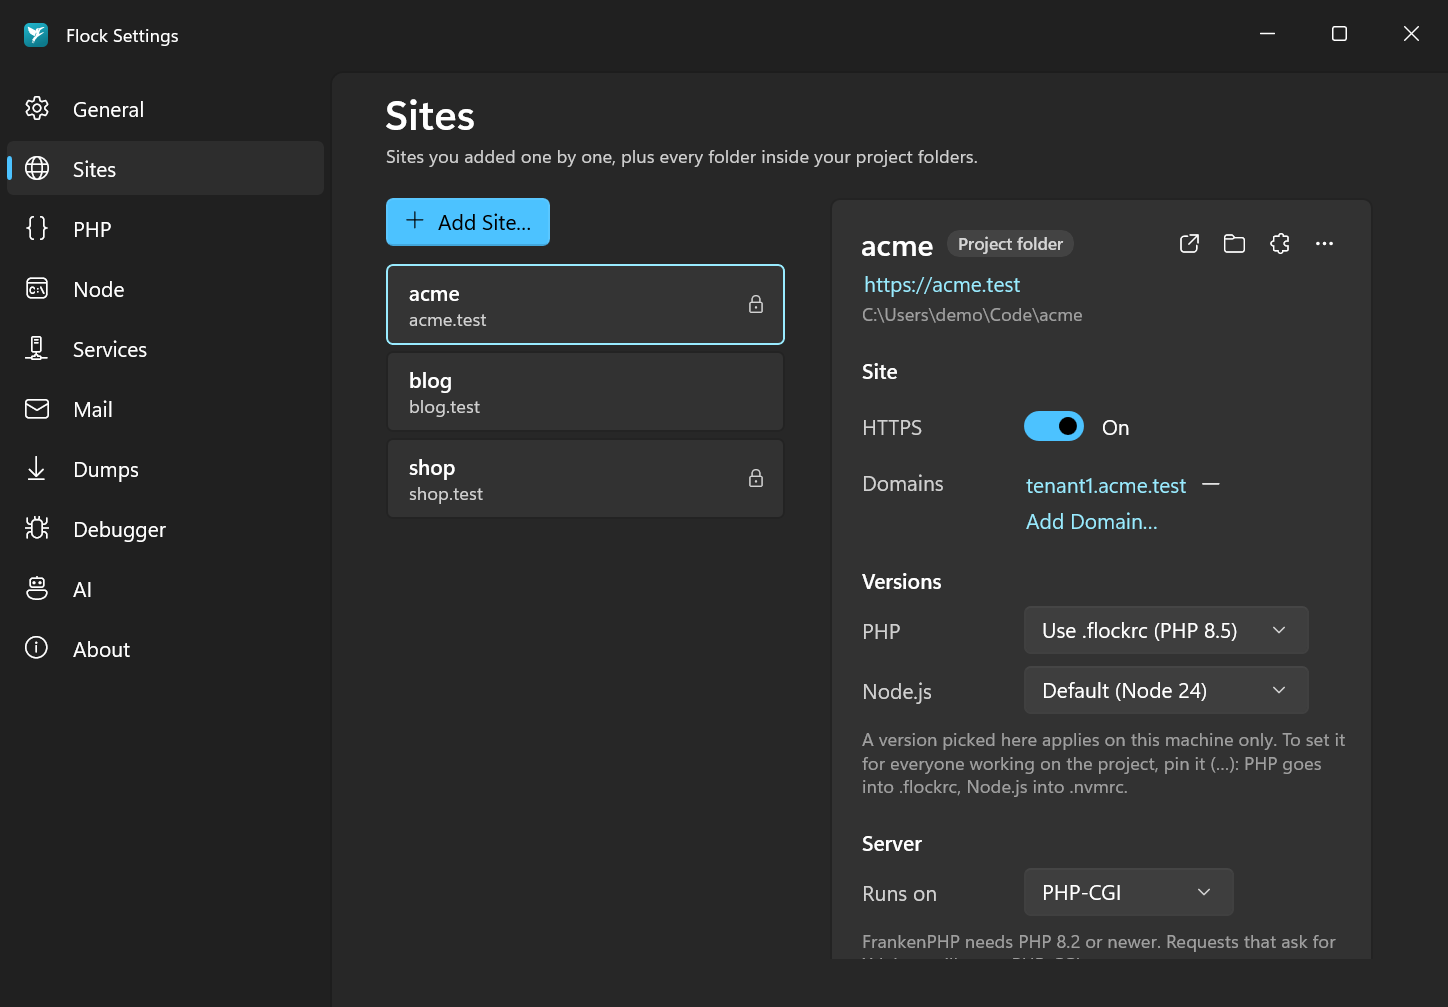Click the Dumps download arrow icon
This screenshot has width=1448, height=1007.
point(37,468)
